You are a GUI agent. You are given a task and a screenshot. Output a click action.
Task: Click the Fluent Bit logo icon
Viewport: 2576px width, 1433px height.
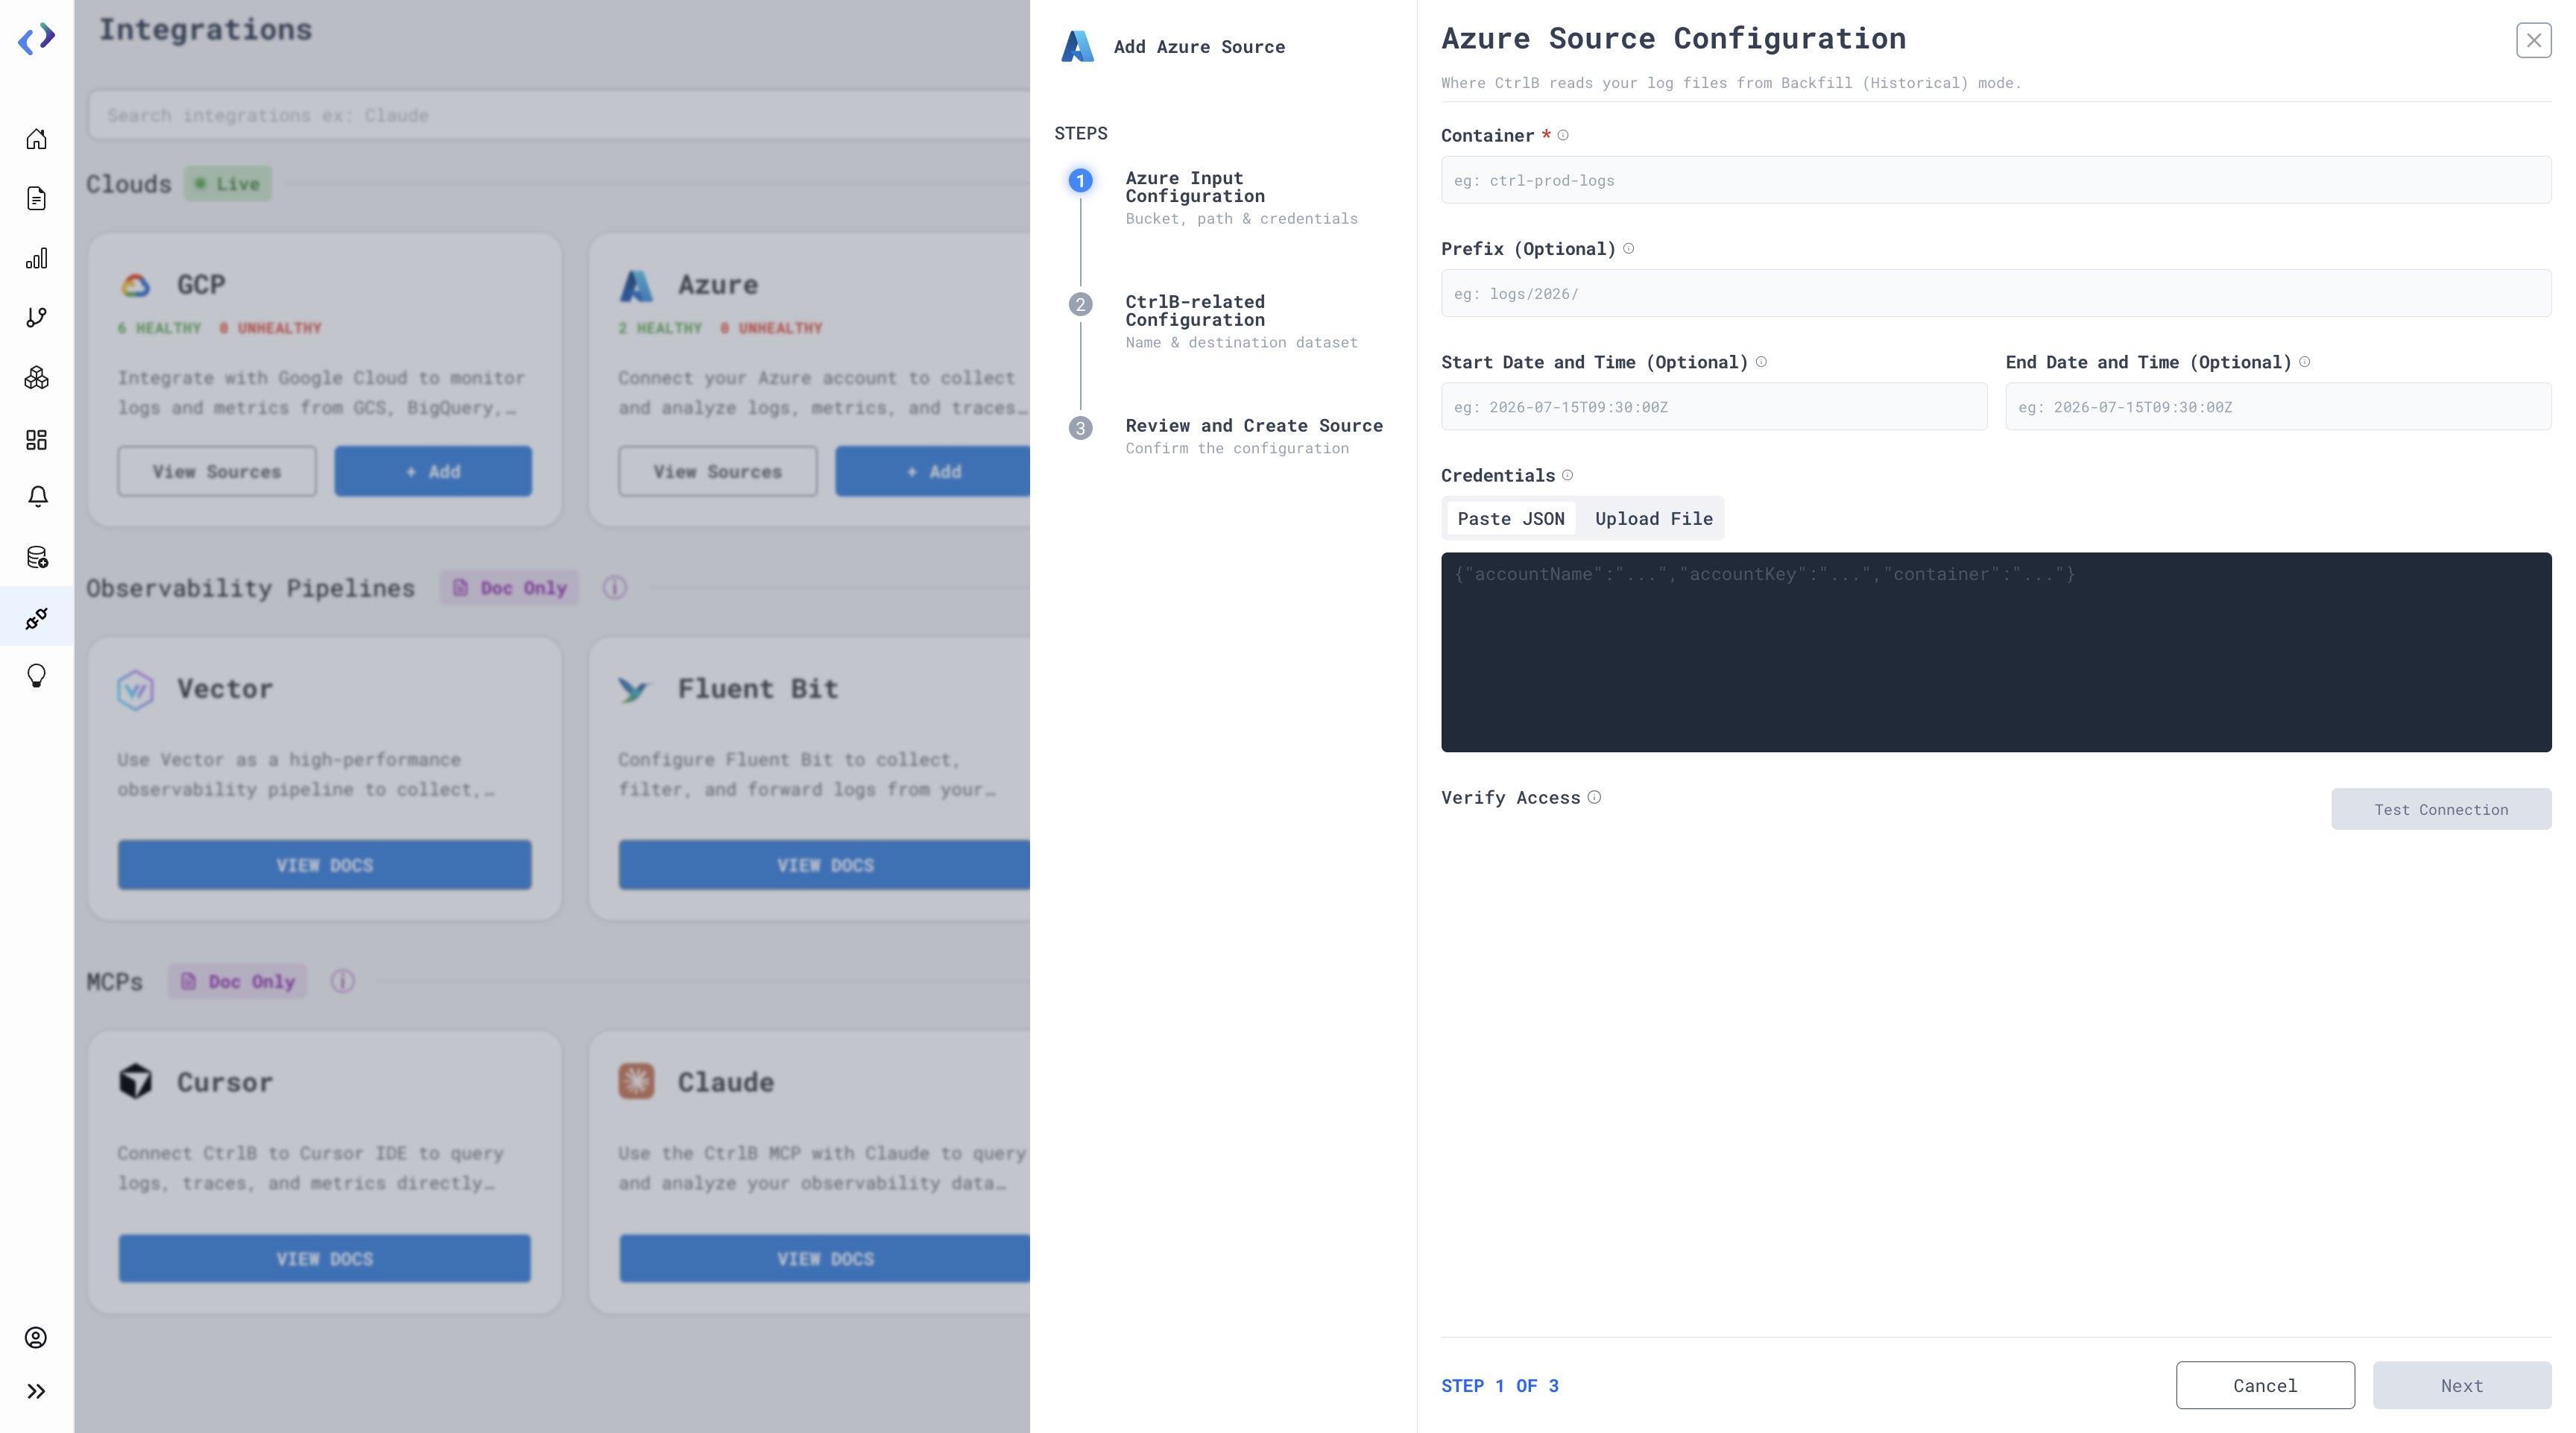[635, 689]
